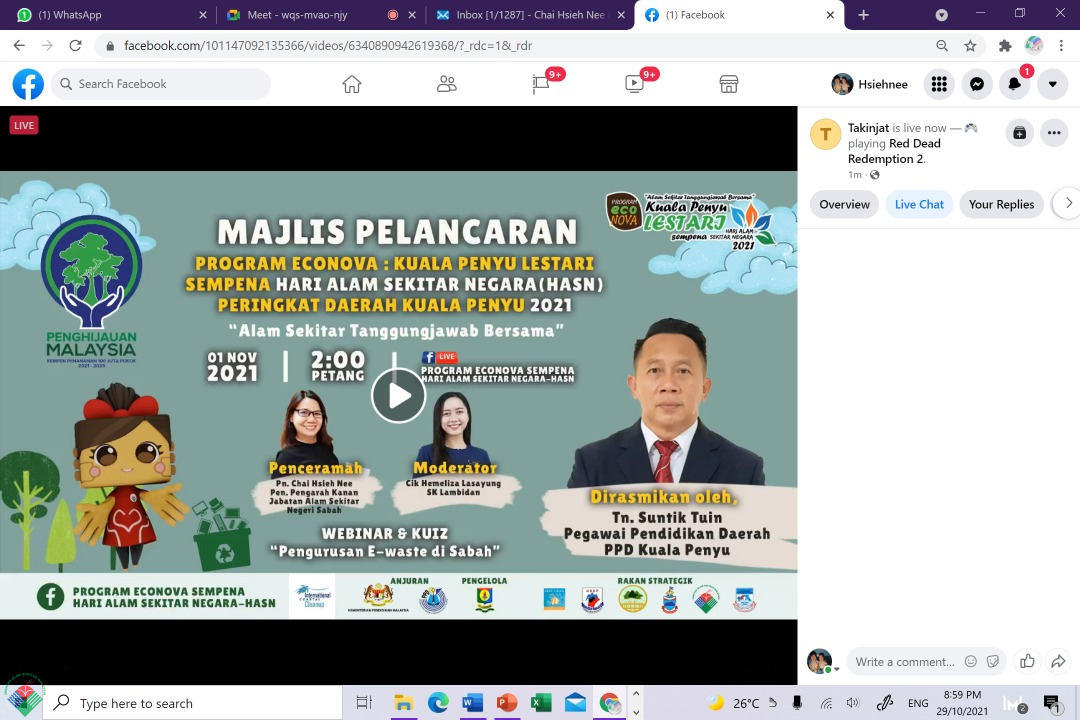Viewport: 1080px width, 720px height.
Task: Open Facebook notifications bell
Action: [x=1015, y=84]
